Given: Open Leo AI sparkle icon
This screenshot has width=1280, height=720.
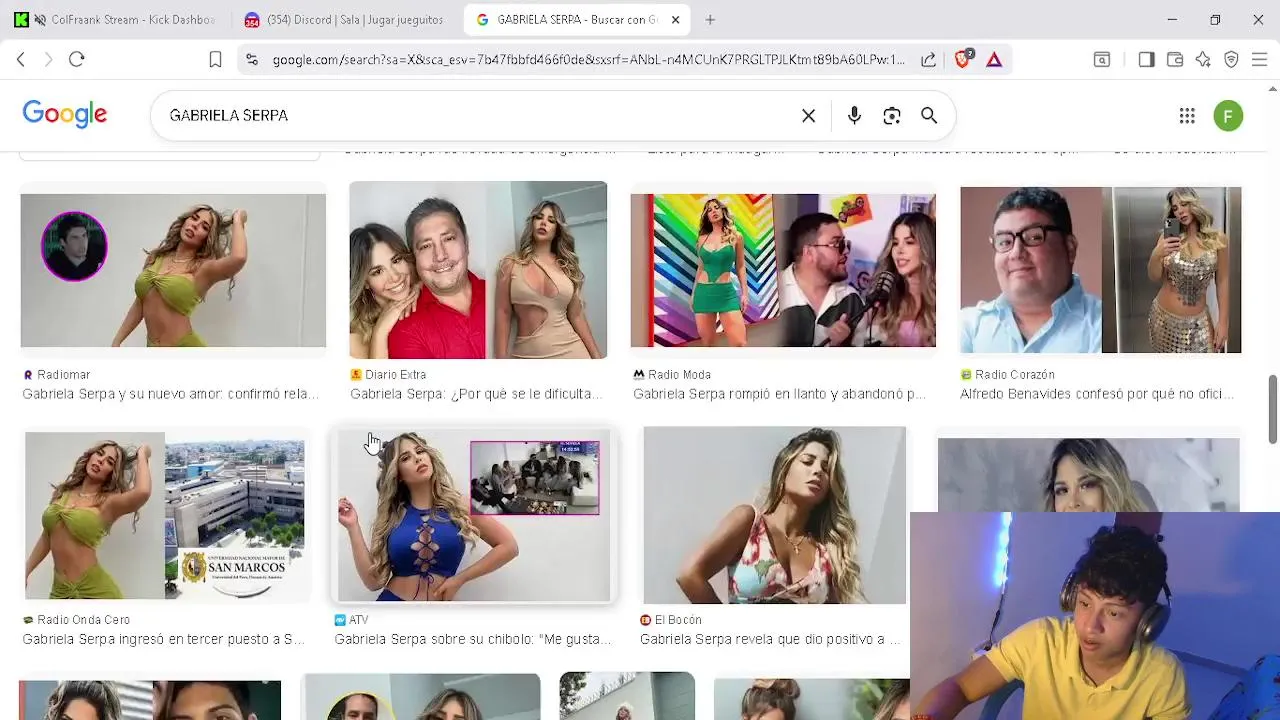Looking at the screenshot, I should tap(1203, 60).
